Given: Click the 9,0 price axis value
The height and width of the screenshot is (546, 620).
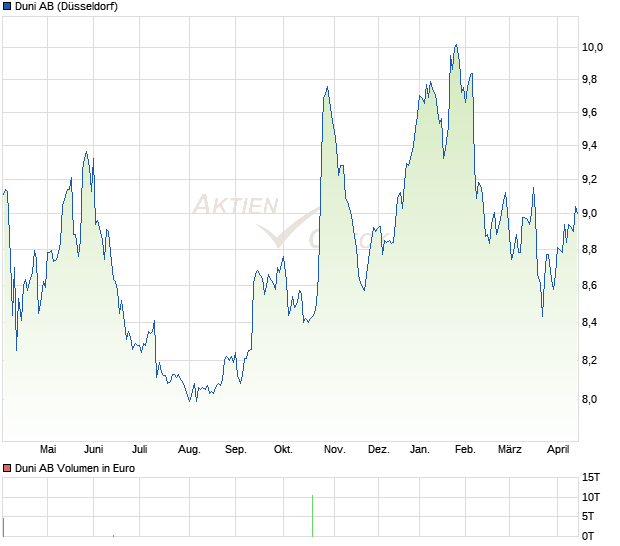Looking at the screenshot, I should point(590,213).
